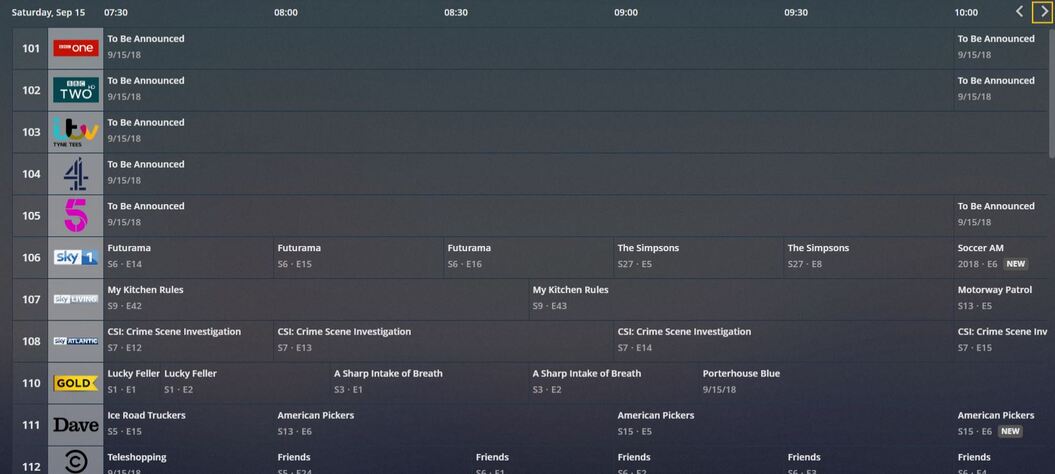The height and width of the screenshot is (474, 1055).
Task: Select the Comedy Central channel logo
Action: pos(76,461)
